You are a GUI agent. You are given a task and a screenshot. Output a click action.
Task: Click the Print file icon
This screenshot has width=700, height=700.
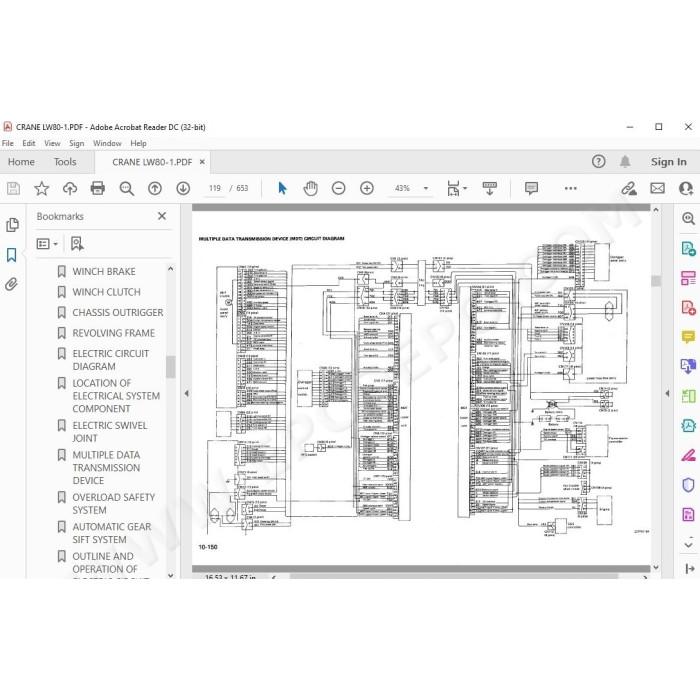[x=97, y=188]
